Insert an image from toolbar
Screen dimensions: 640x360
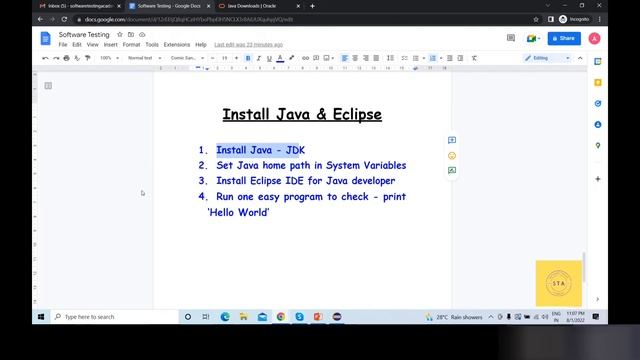pyautogui.click(x=327, y=58)
